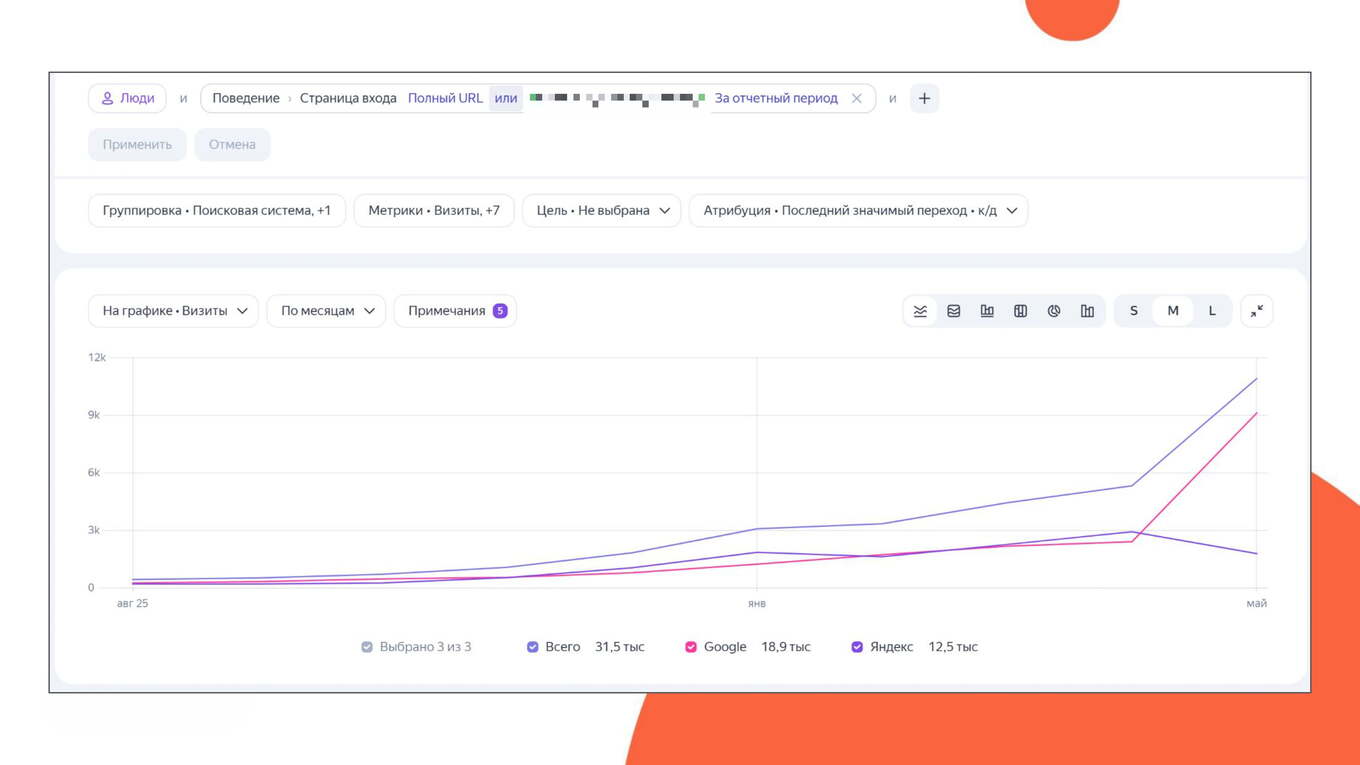Click the 'янв' axis label
Screen dimensions: 1360x765
pyautogui.click(x=757, y=604)
